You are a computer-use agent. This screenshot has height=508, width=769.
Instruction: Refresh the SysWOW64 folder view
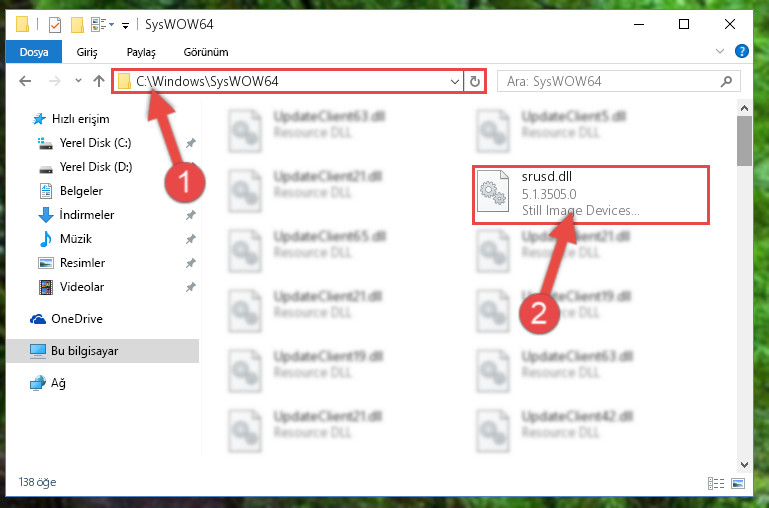[474, 81]
